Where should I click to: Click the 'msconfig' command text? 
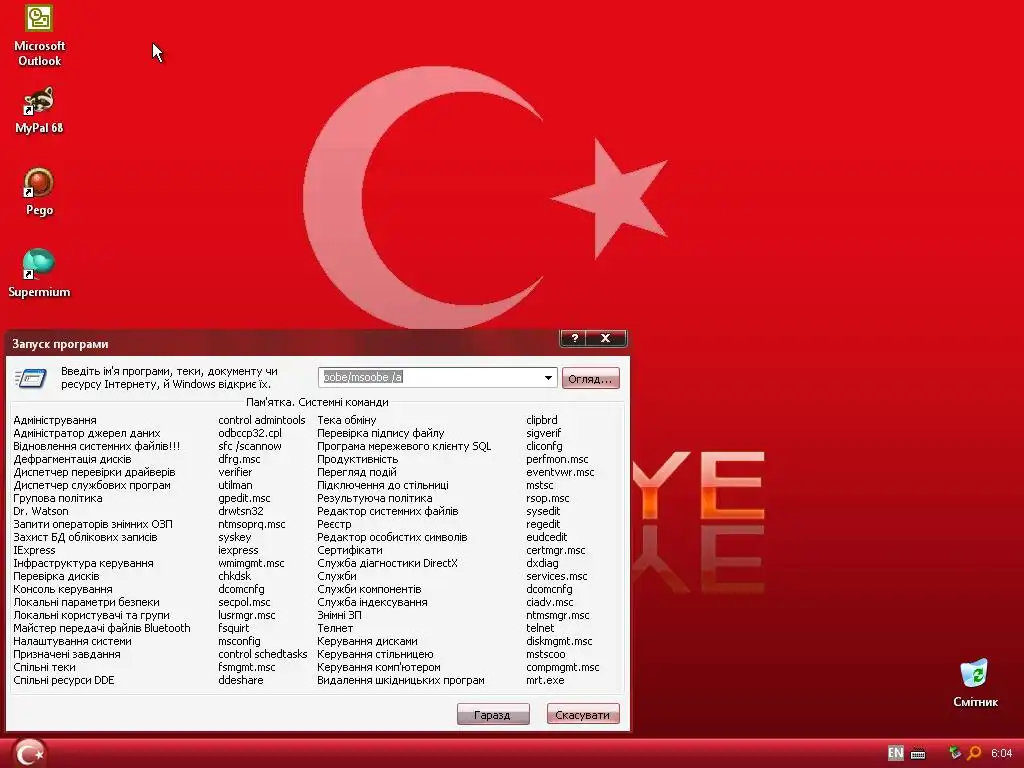point(240,641)
